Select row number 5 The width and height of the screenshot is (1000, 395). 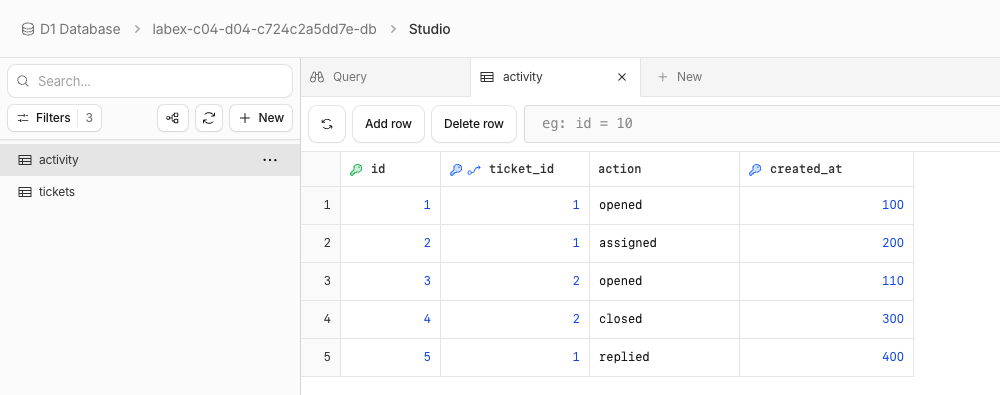[321, 357]
